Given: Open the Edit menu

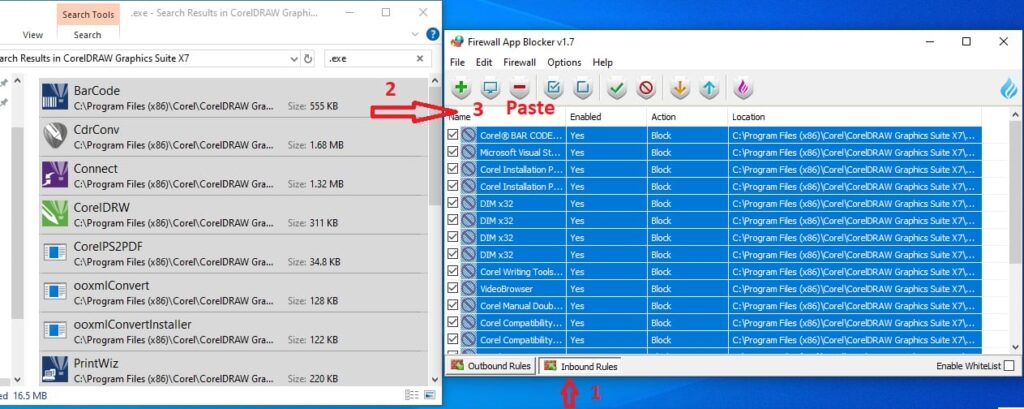Looking at the screenshot, I should (484, 62).
